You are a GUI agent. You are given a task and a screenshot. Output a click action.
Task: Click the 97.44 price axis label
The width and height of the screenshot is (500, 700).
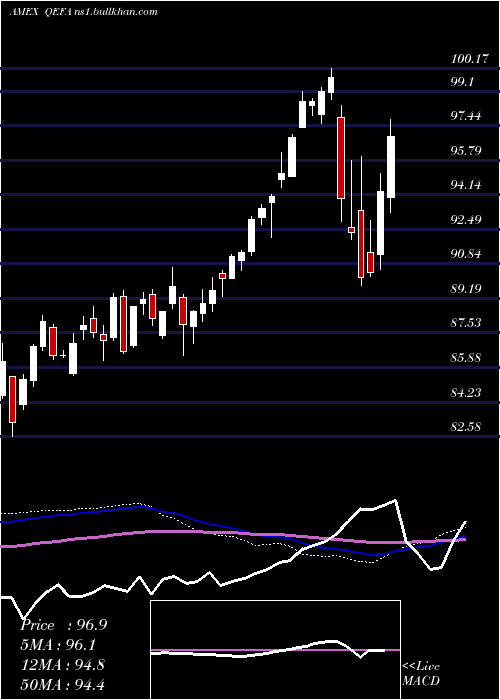click(466, 116)
